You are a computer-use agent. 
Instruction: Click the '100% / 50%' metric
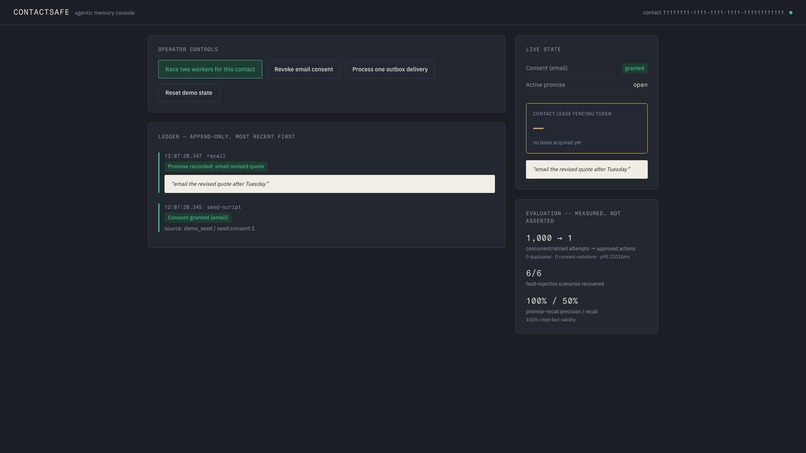click(552, 301)
